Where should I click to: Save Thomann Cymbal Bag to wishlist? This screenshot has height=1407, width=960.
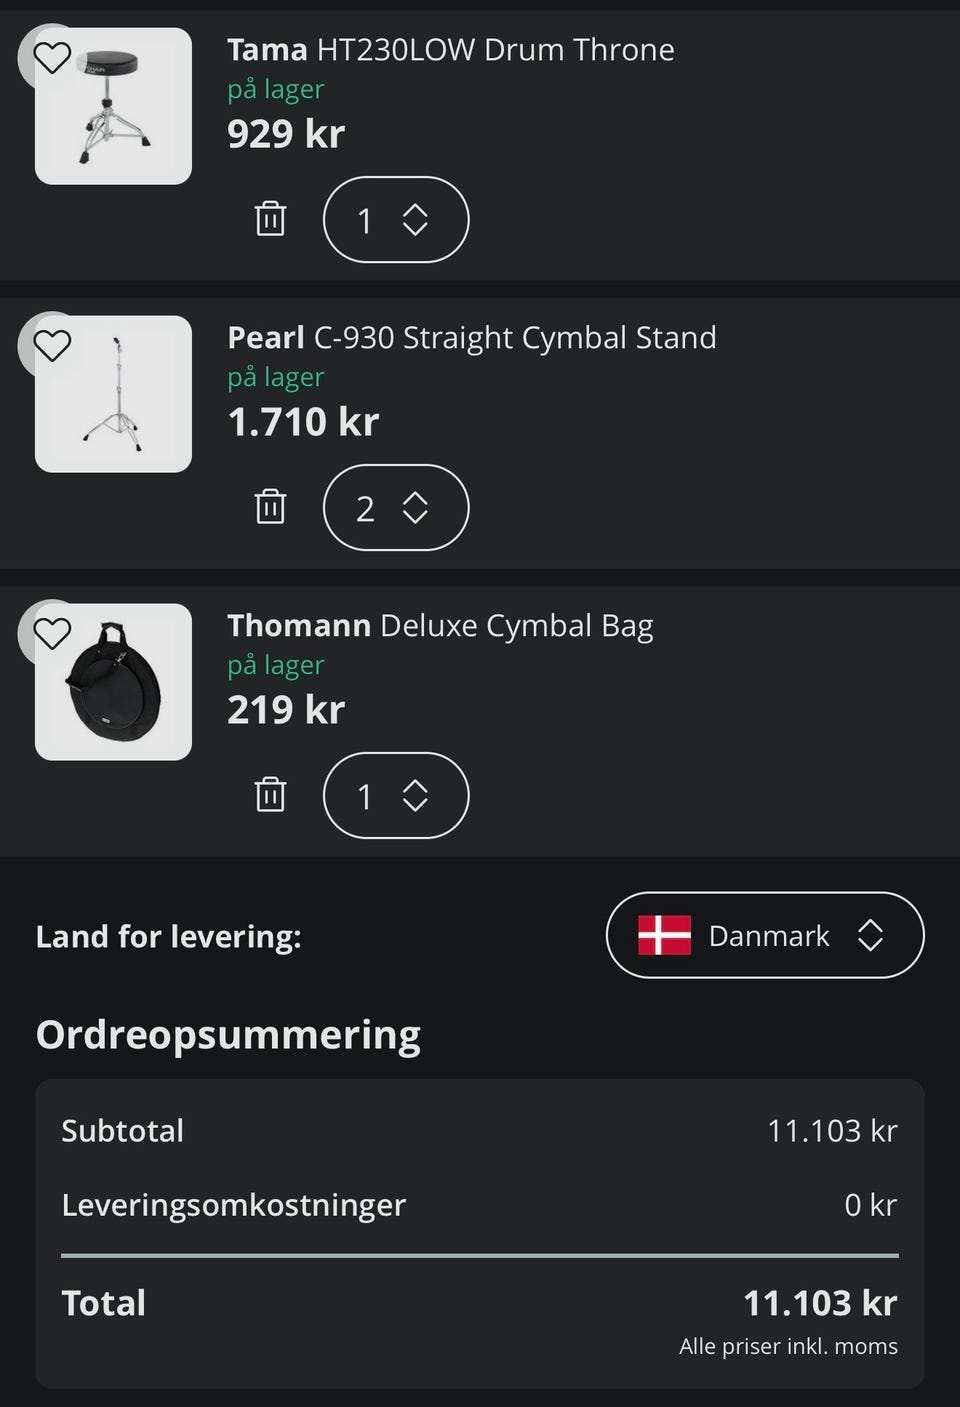(52, 634)
